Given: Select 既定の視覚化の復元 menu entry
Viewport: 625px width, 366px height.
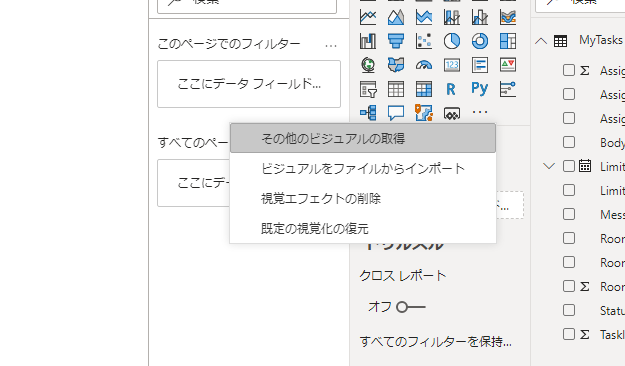Looking at the screenshot, I should (x=363, y=228).
